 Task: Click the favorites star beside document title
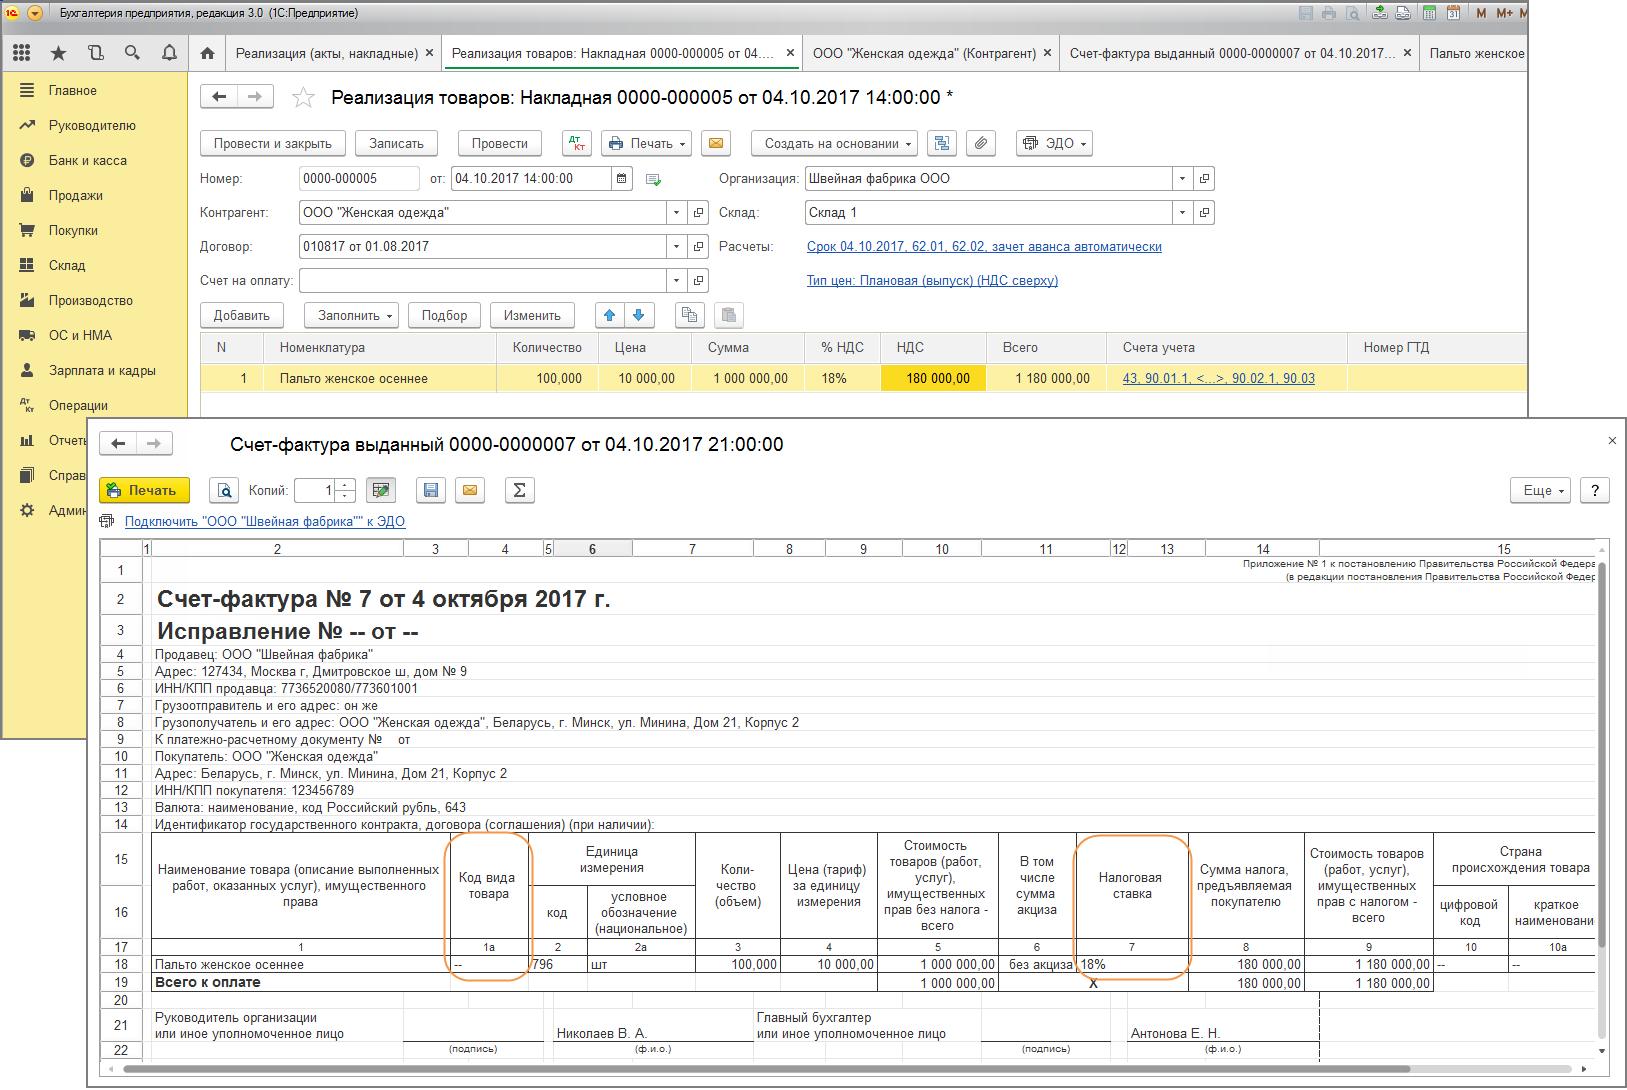(x=303, y=97)
